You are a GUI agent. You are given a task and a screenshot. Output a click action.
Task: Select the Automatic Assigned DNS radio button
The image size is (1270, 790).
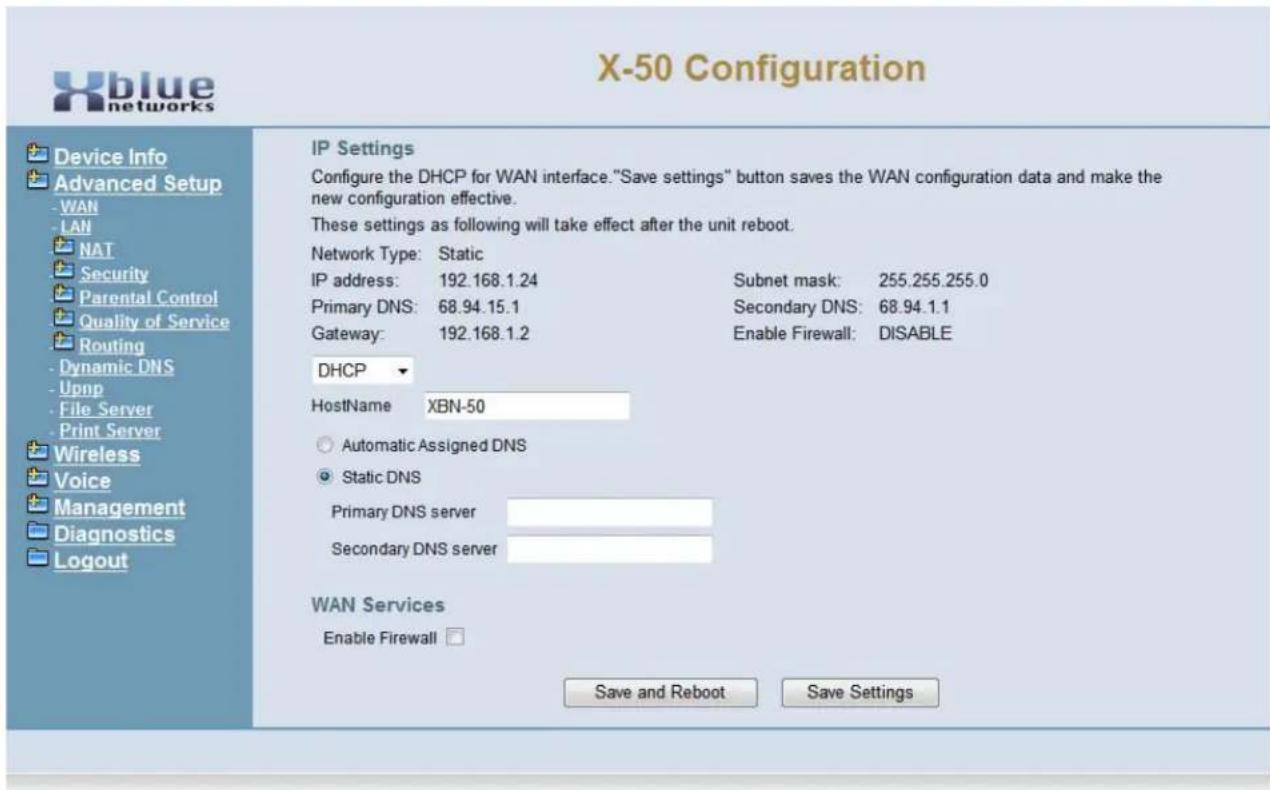click(323, 446)
